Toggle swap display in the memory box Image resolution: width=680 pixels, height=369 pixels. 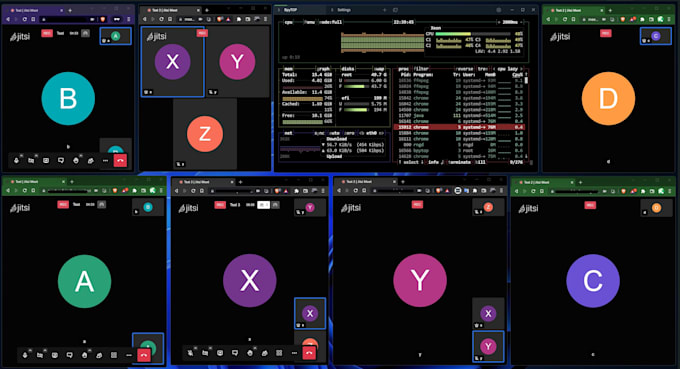[379, 69]
